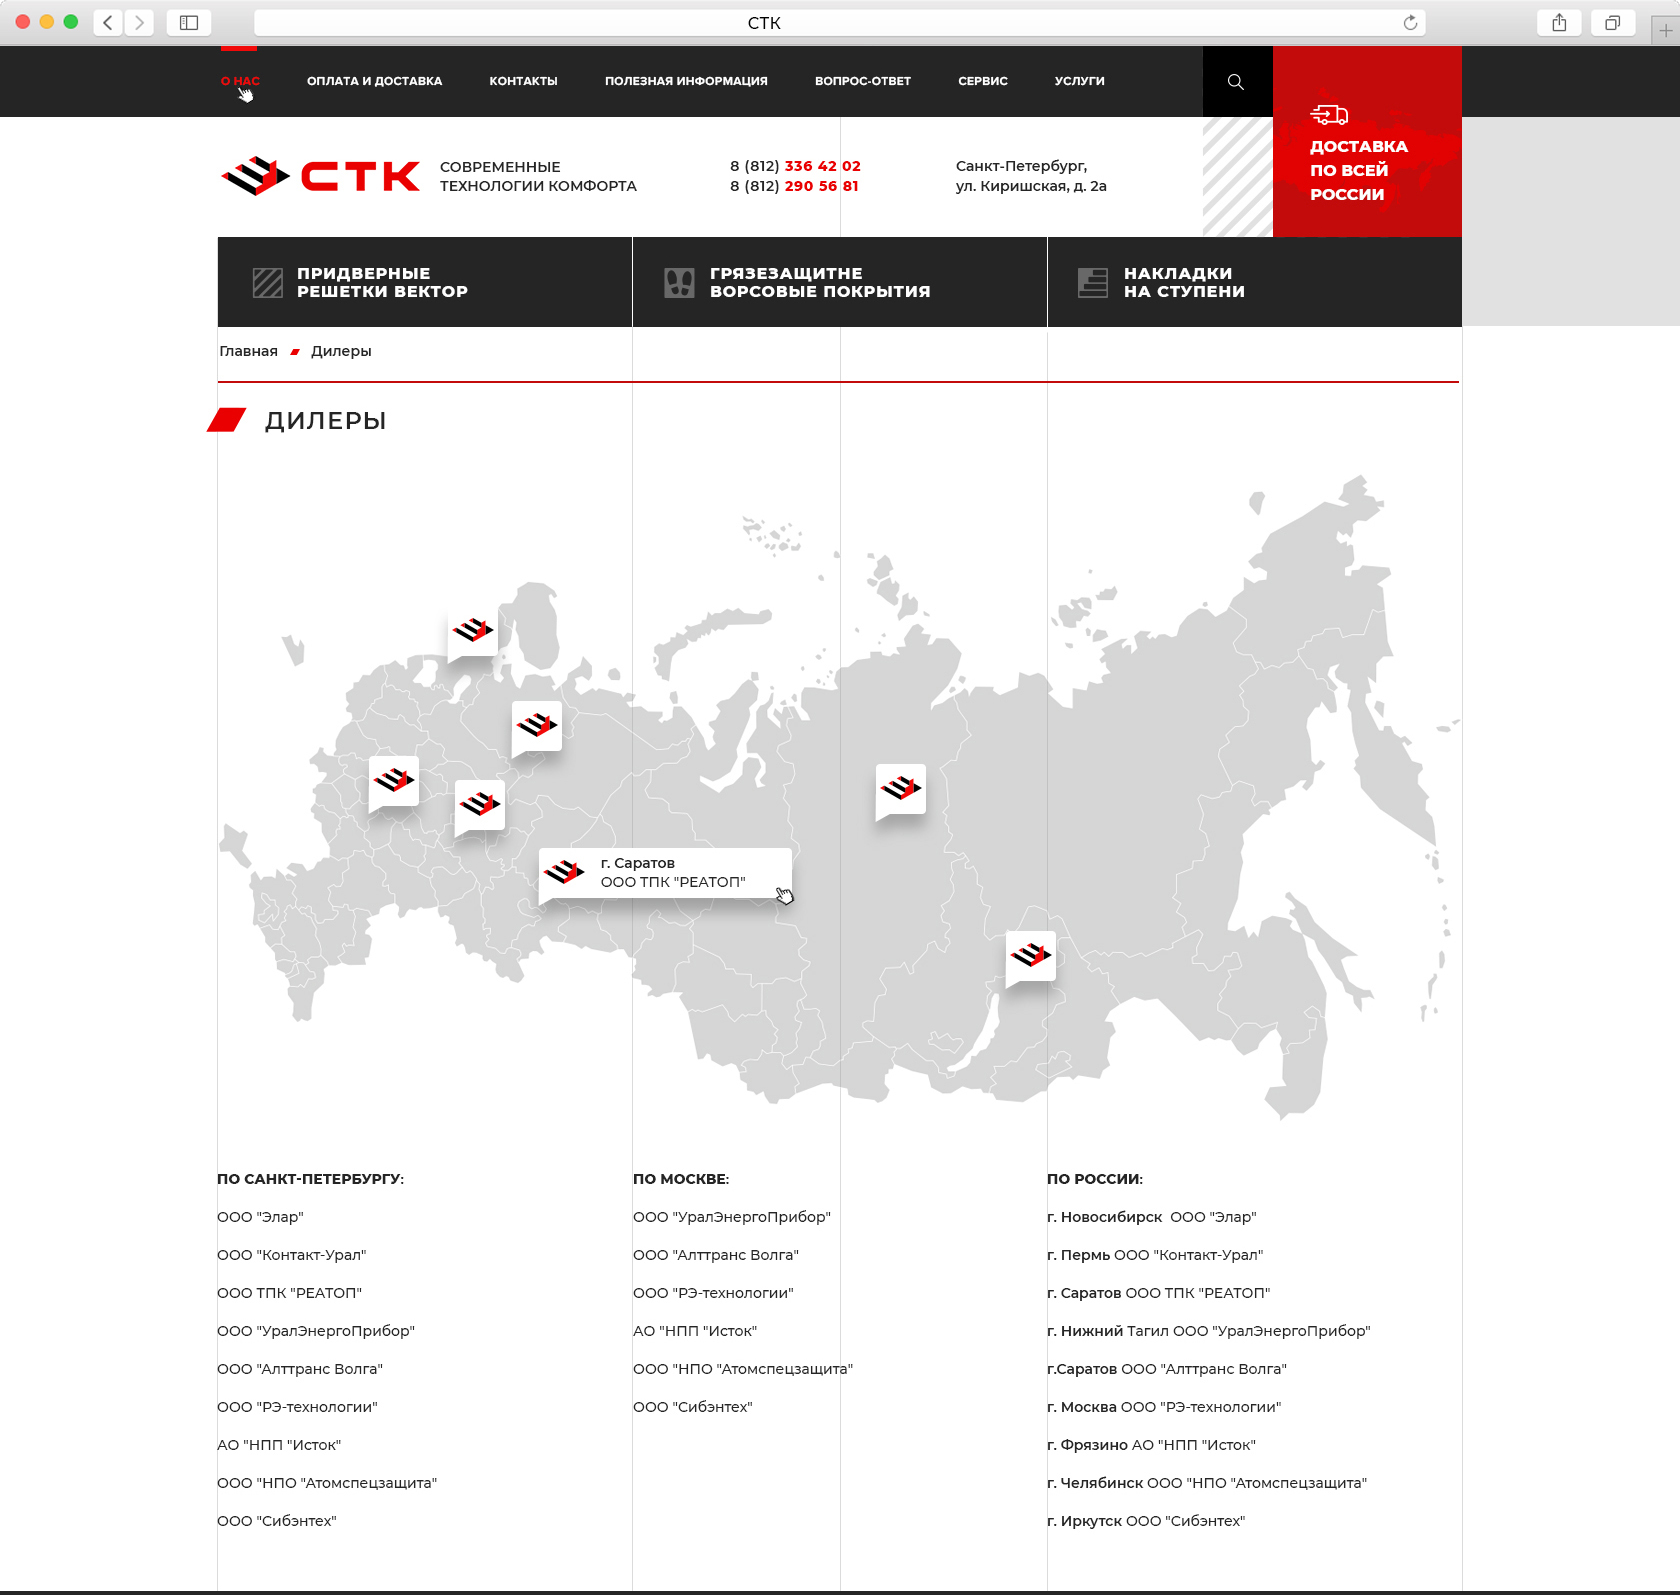Click г. Нижний Тагил ООО "УралЭнергоПрибор" entry
Viewport: 1680px width, 1595px height.
(x=1209, y=1331)
